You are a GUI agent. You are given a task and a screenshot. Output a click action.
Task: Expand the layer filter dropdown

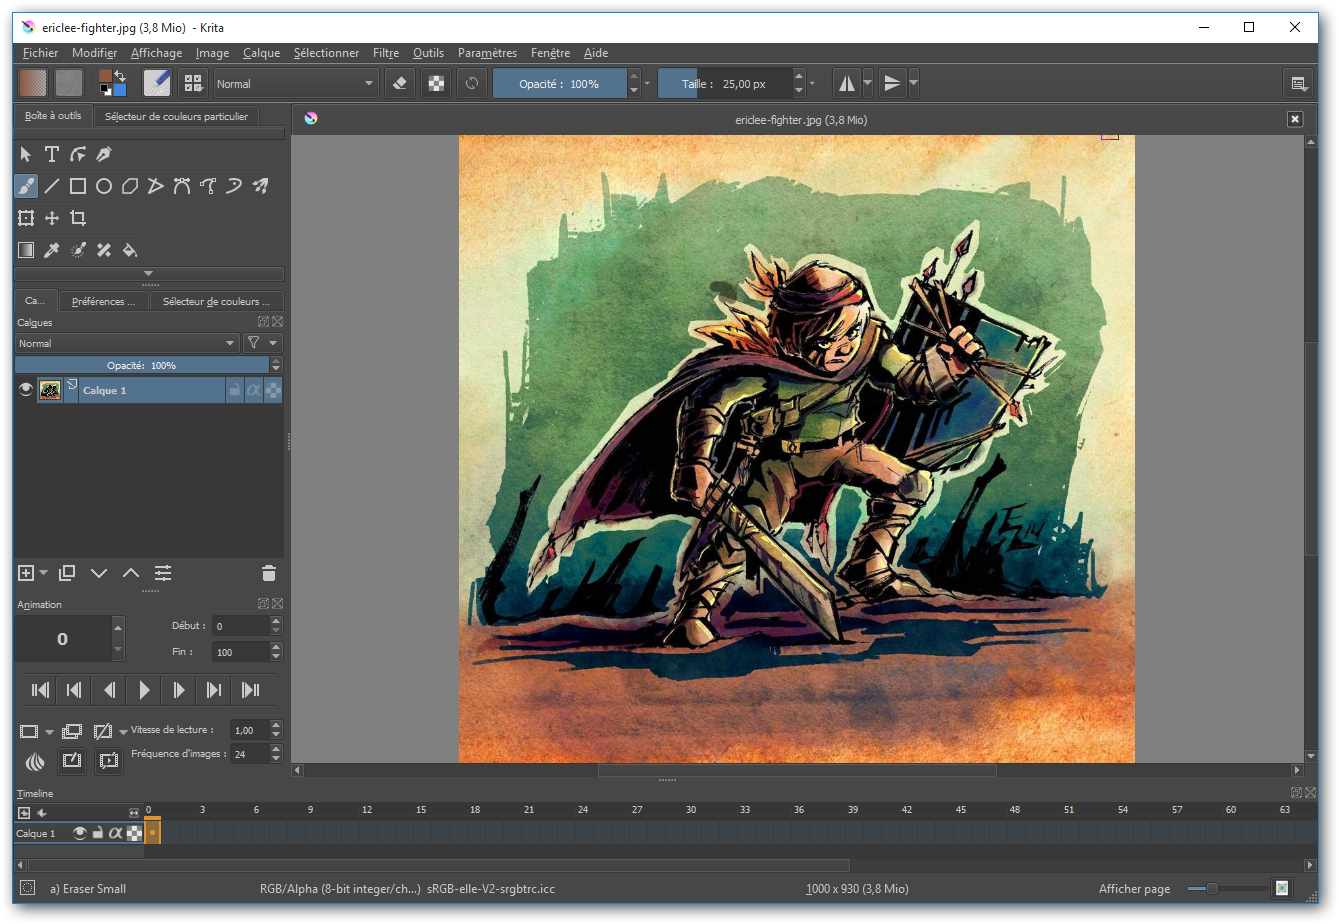coord(262,343)
